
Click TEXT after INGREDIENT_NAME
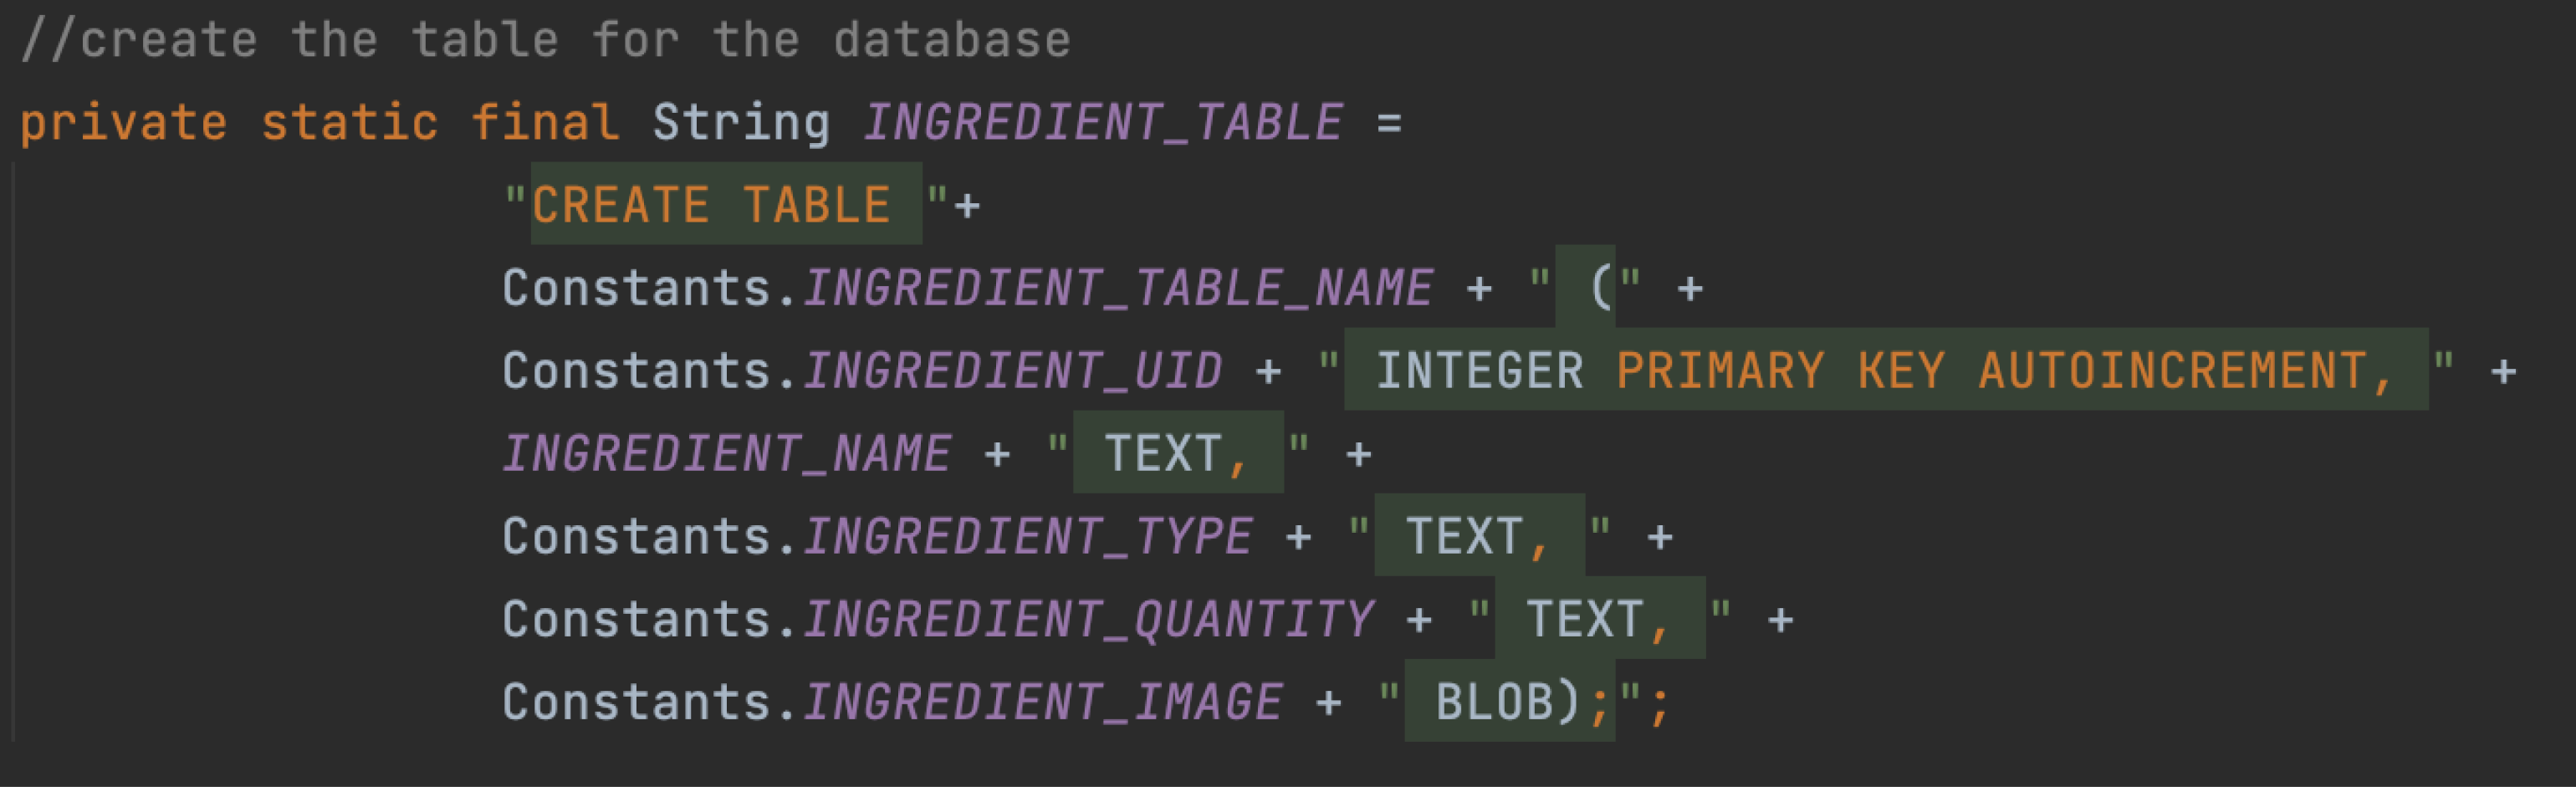pyautogui.click(x=1162, y=454)
